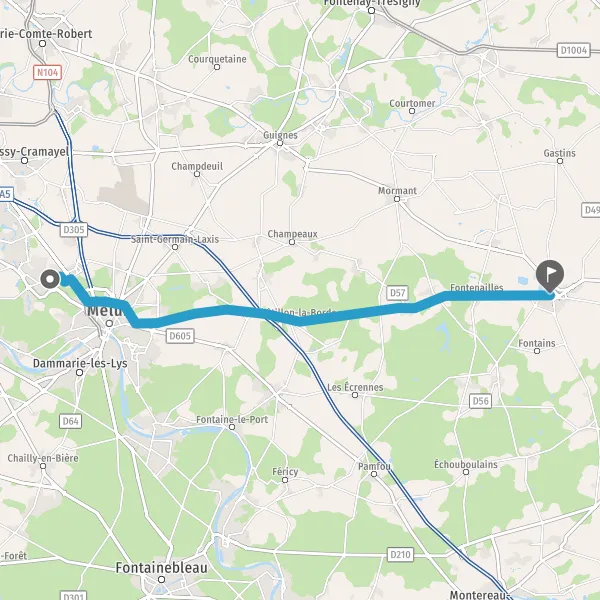Click the Fontaine-le-Port label
The image size is (600, 600).
[x=232, y=419]
